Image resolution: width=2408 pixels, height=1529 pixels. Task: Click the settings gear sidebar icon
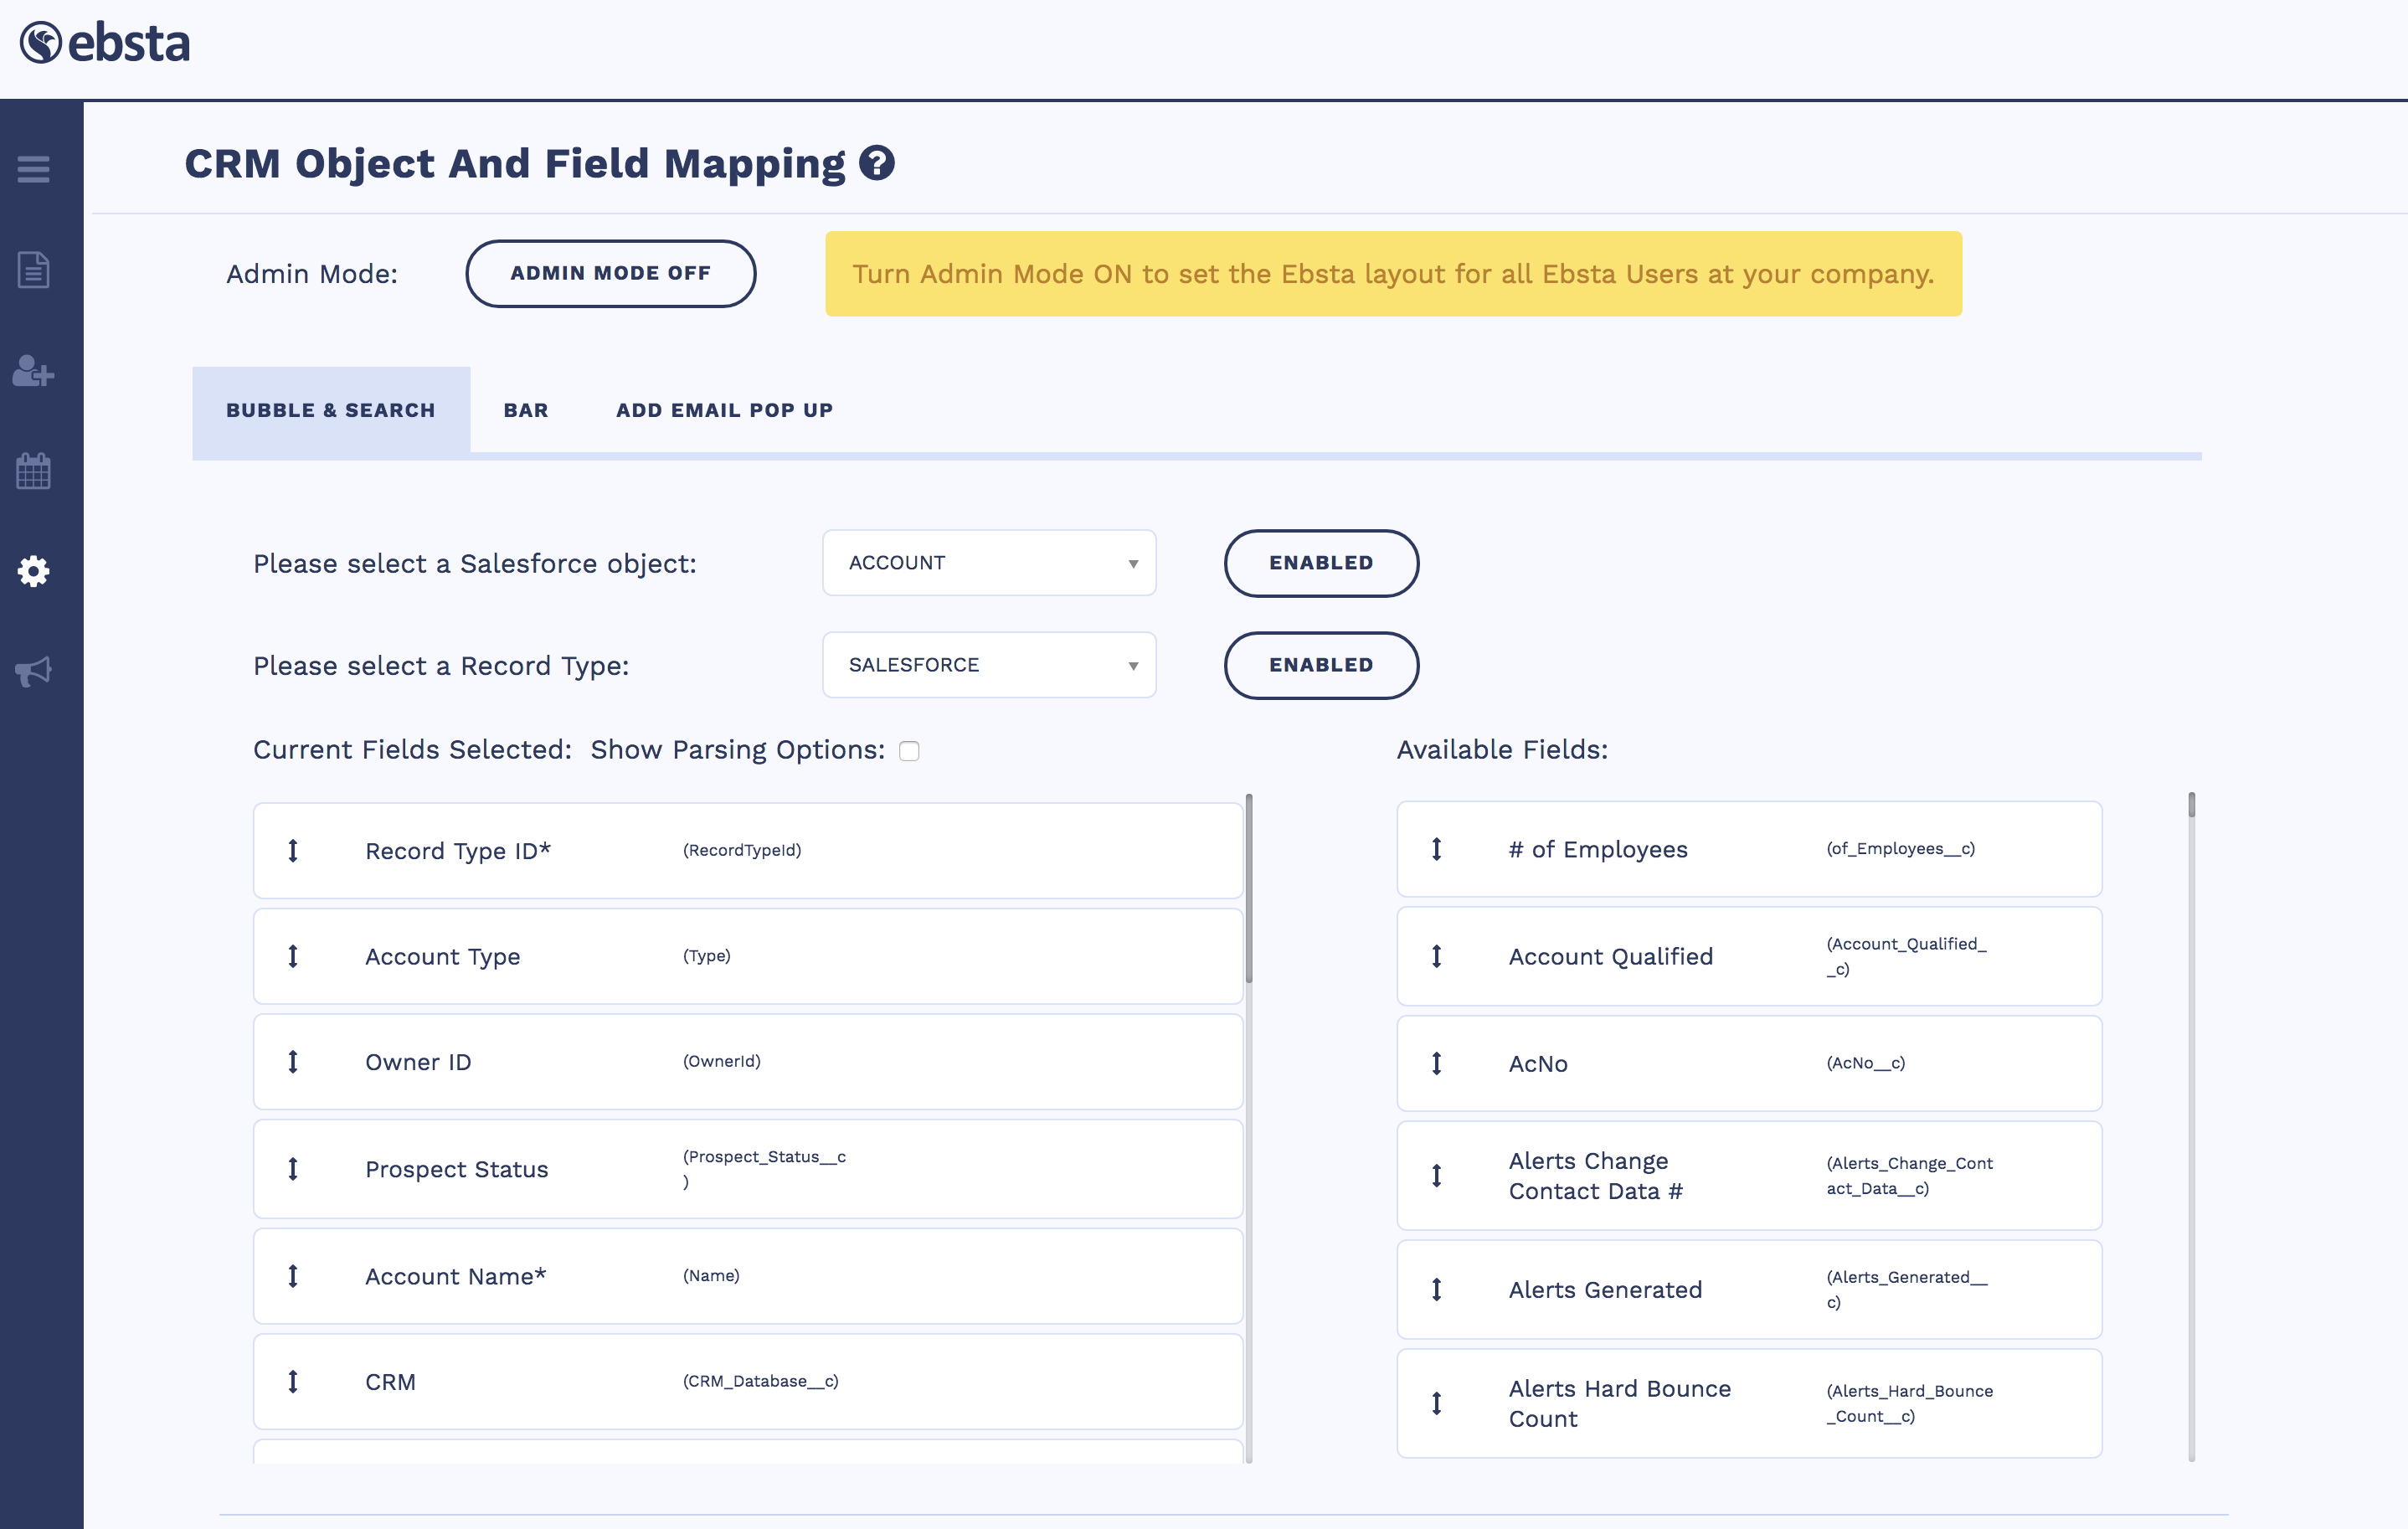(x=33, y=571)
